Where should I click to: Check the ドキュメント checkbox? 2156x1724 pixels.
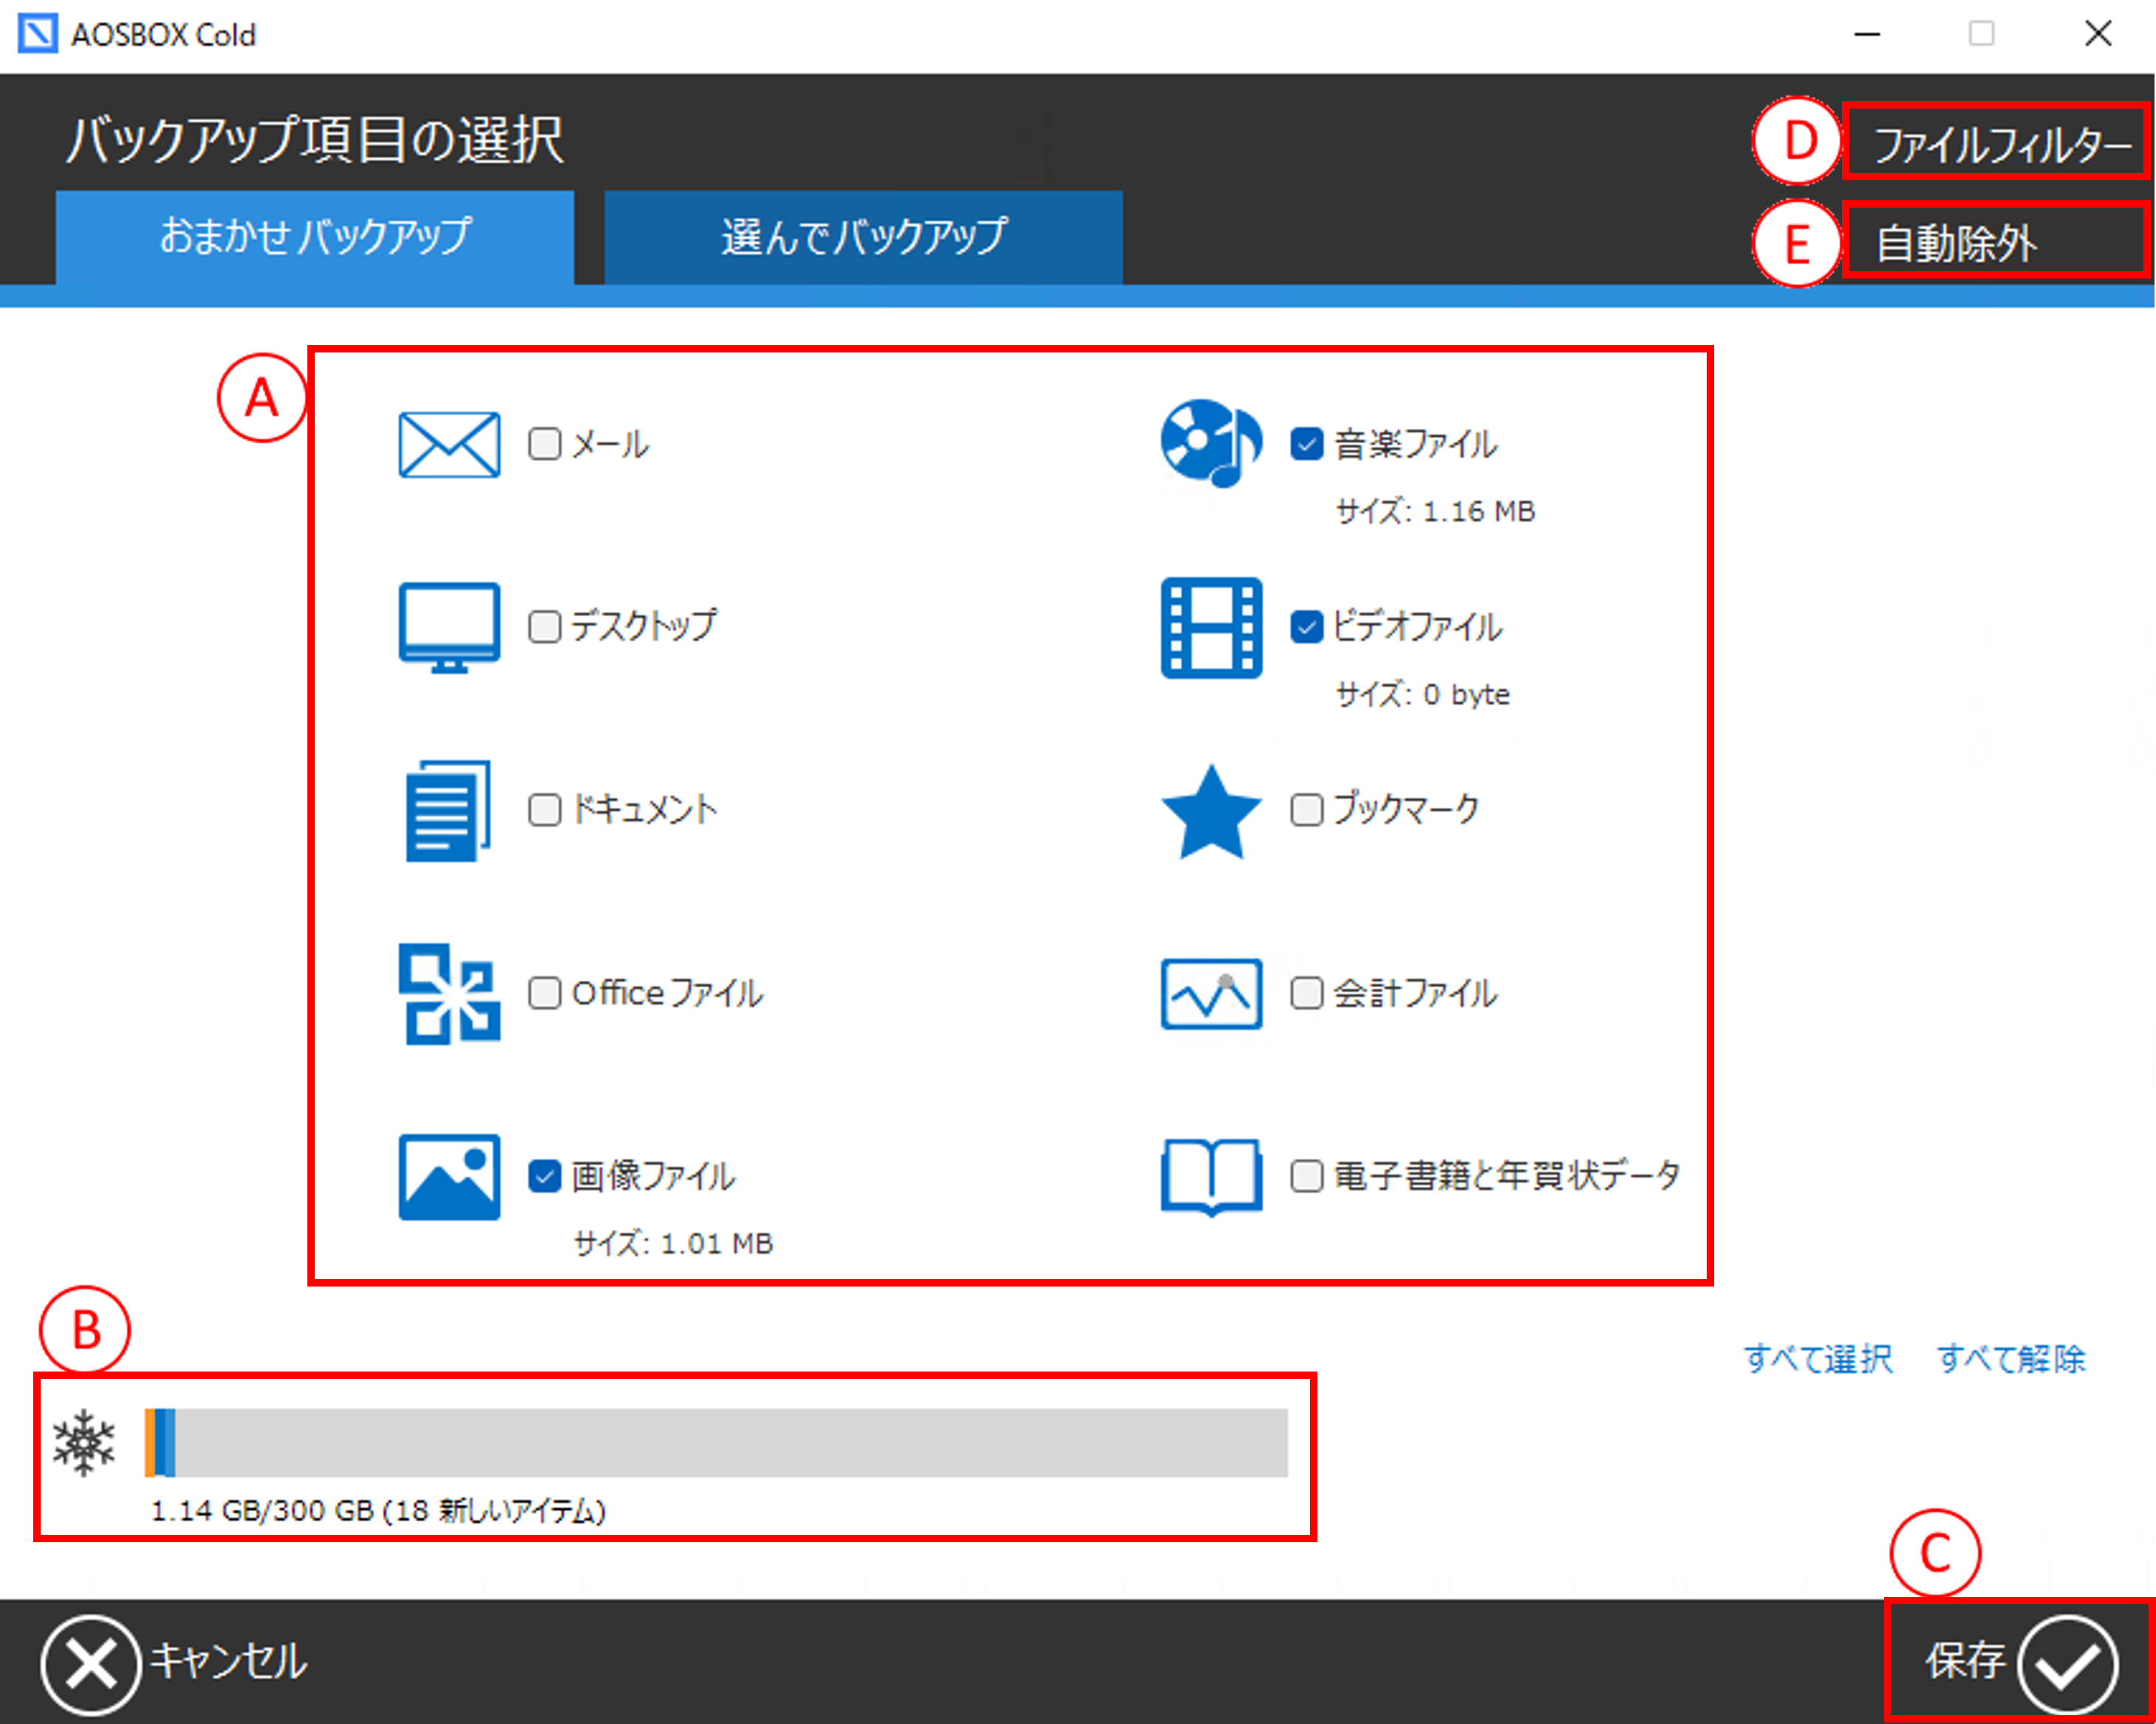544,809
